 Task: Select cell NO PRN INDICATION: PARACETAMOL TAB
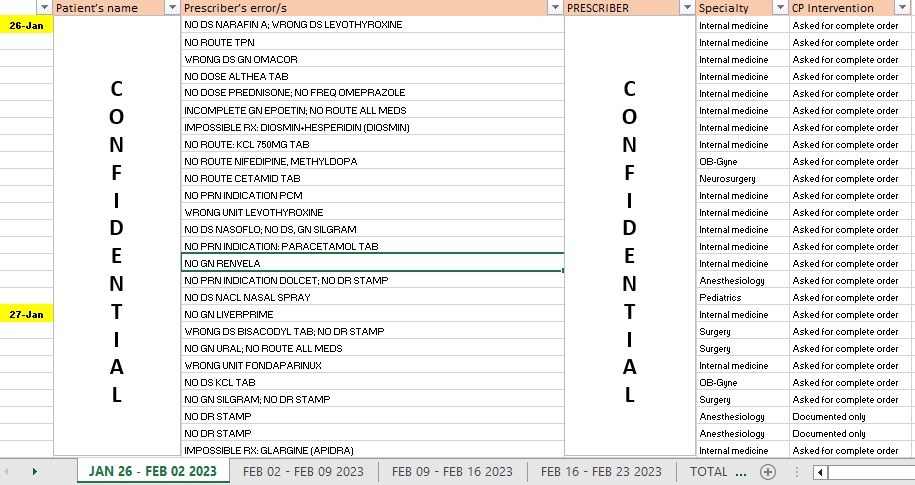pyautogui.click(x=372, y=246)
